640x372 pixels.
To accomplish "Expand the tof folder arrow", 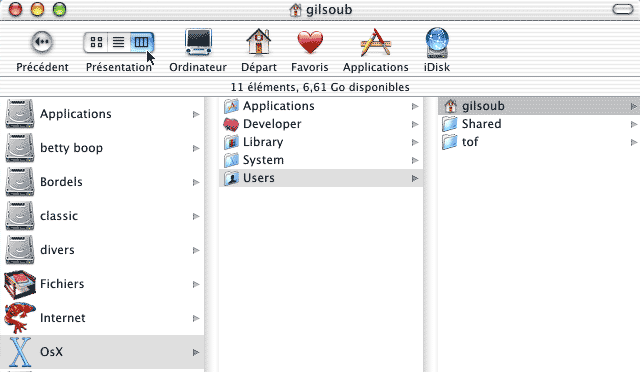I will pyautogui.click(x=633, y=142).
